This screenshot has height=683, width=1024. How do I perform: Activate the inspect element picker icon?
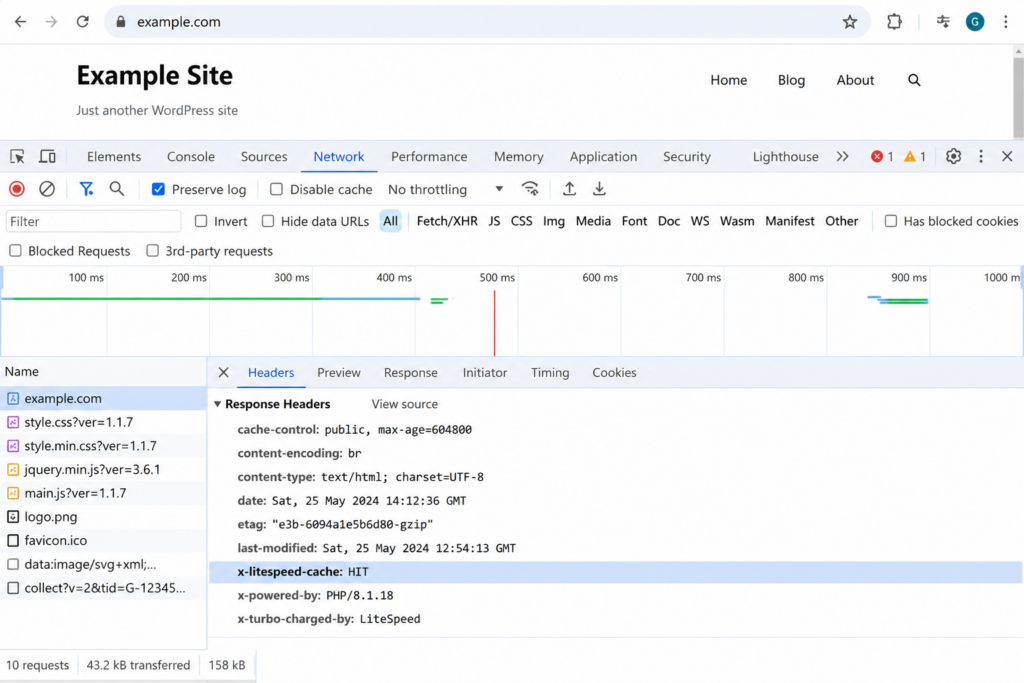18,157
